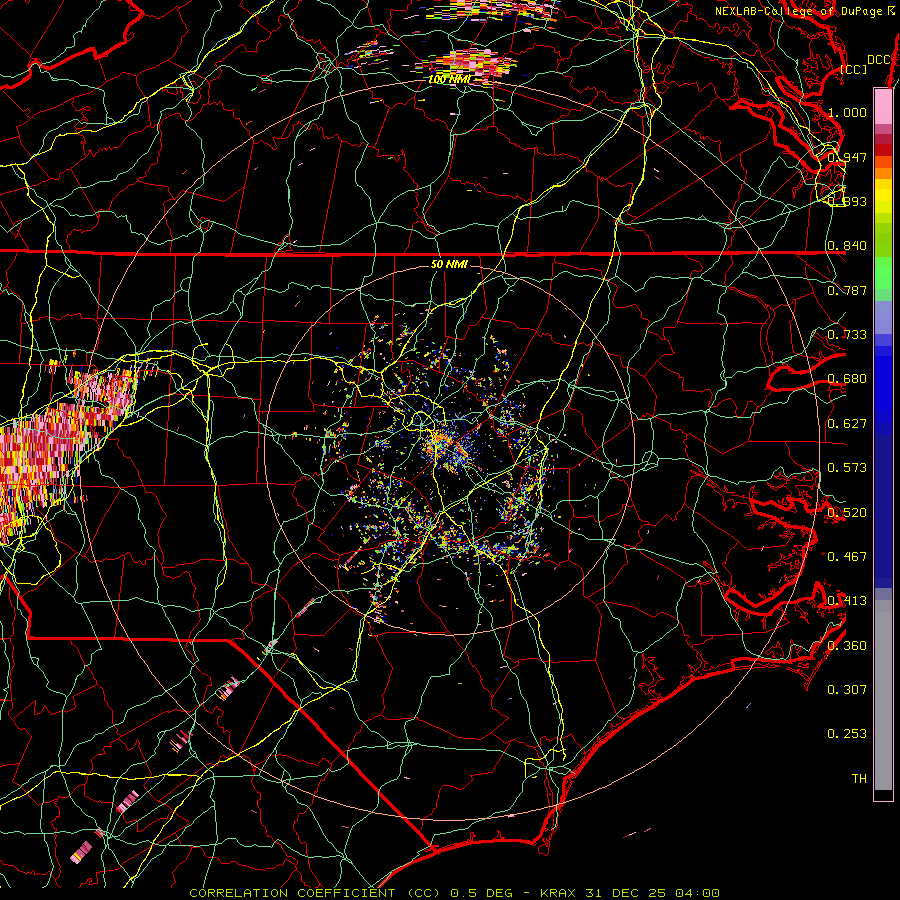
Task: Pick the pink top segment of color bar
Action: click(x=883, y=107)
